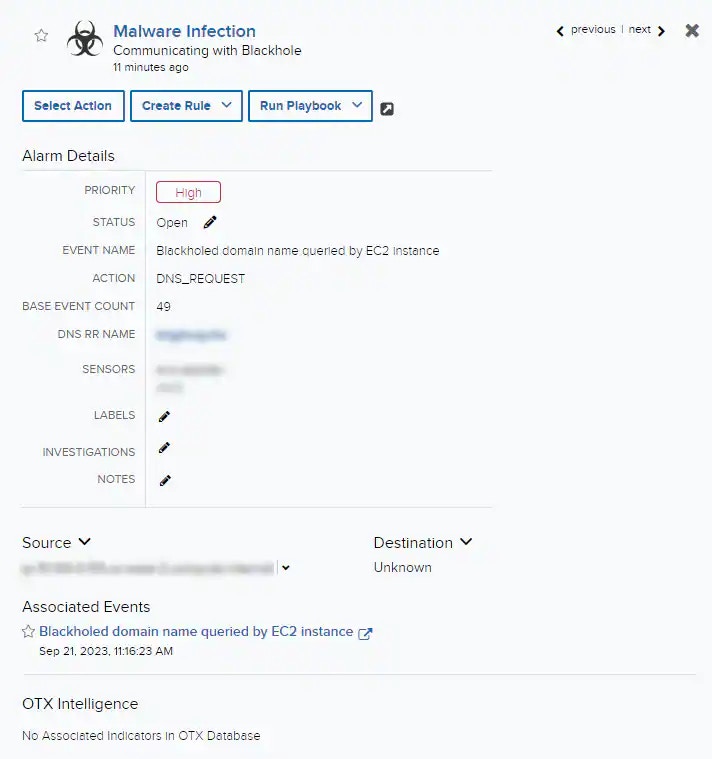The width and height of the screenshot is (712, 759).
Task: Star the Malware Infection alarm
Action: [x=41, y=35]
